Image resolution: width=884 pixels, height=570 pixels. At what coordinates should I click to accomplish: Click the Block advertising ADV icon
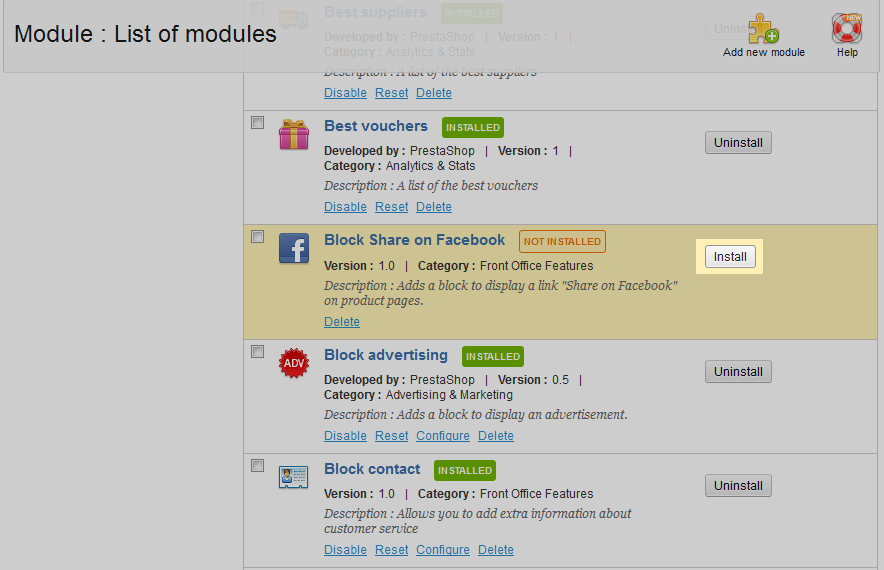pyautogui.click(x=294, y=363)
